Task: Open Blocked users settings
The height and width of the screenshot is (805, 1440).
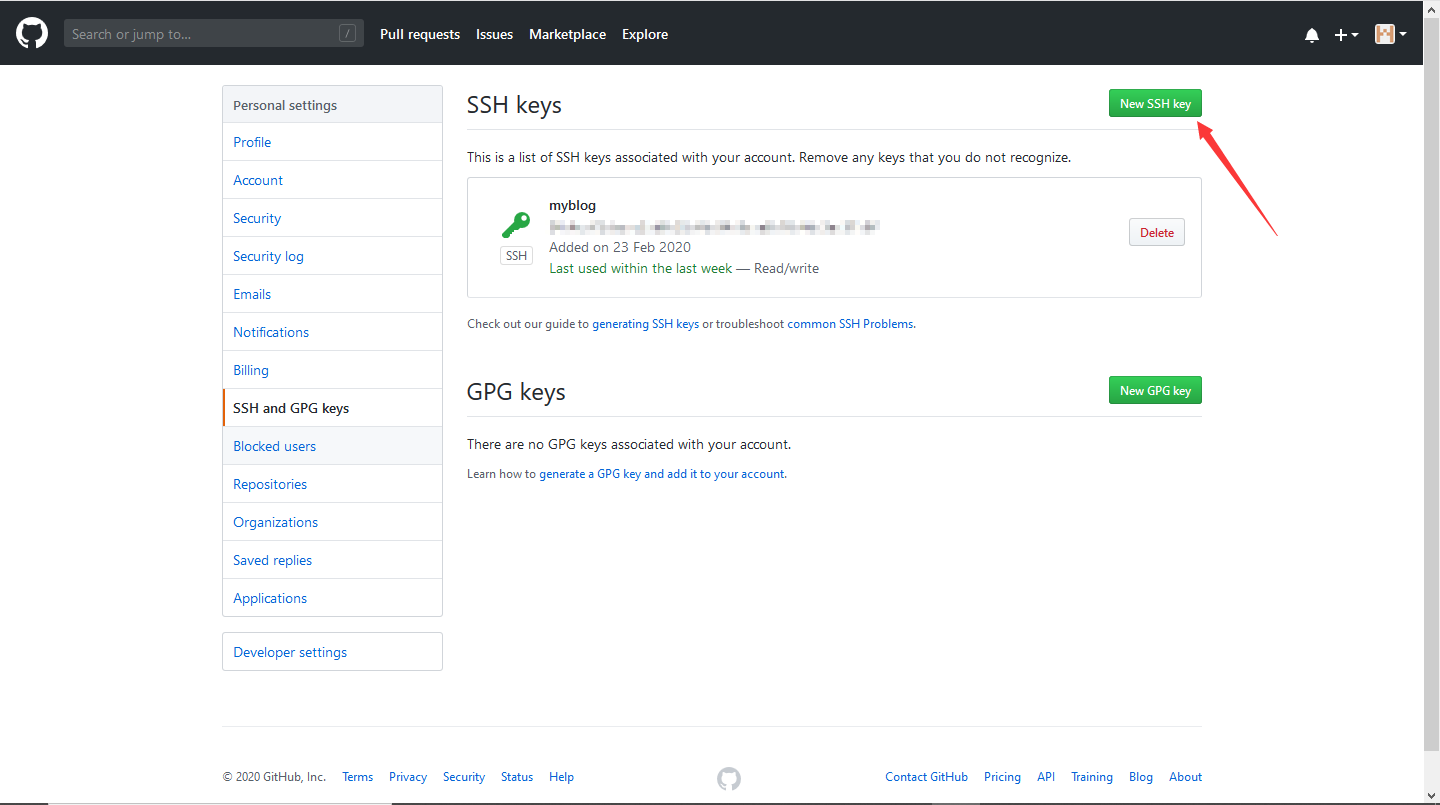Action: [332, 446]
